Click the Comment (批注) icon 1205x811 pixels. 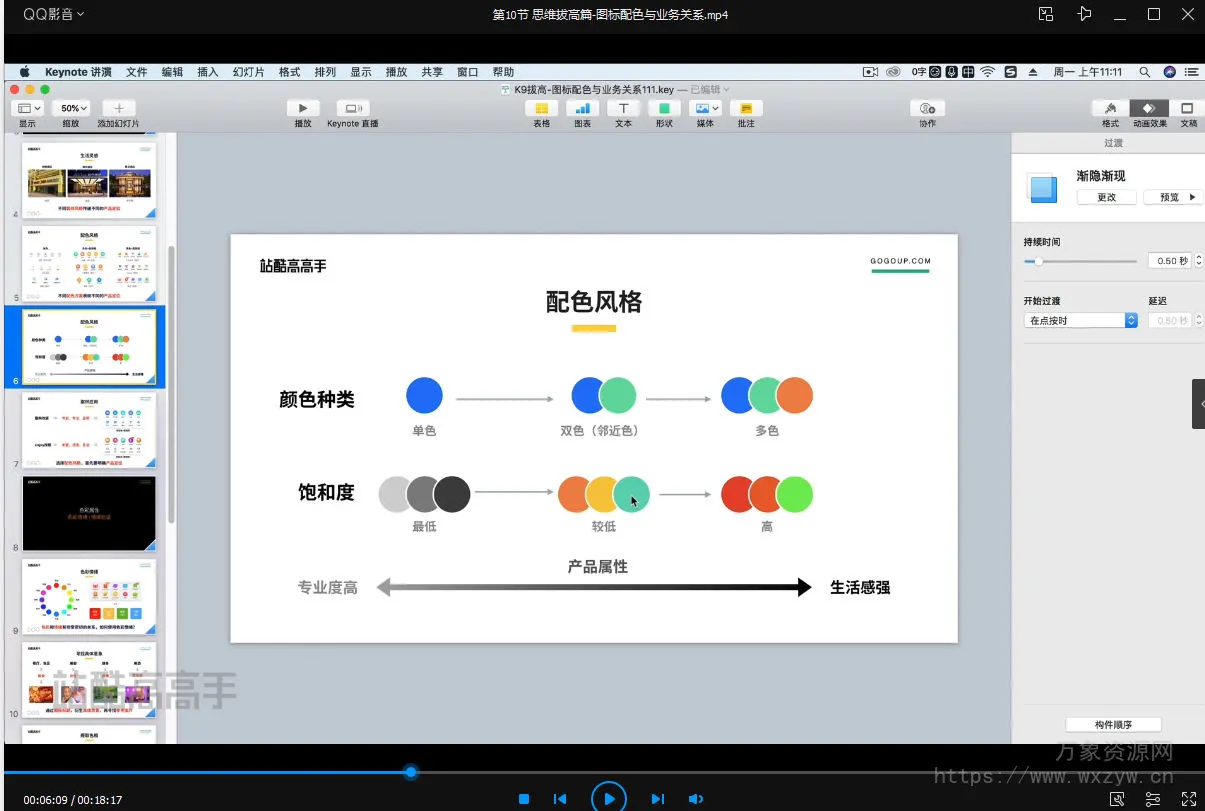click(x=746, y=109)
